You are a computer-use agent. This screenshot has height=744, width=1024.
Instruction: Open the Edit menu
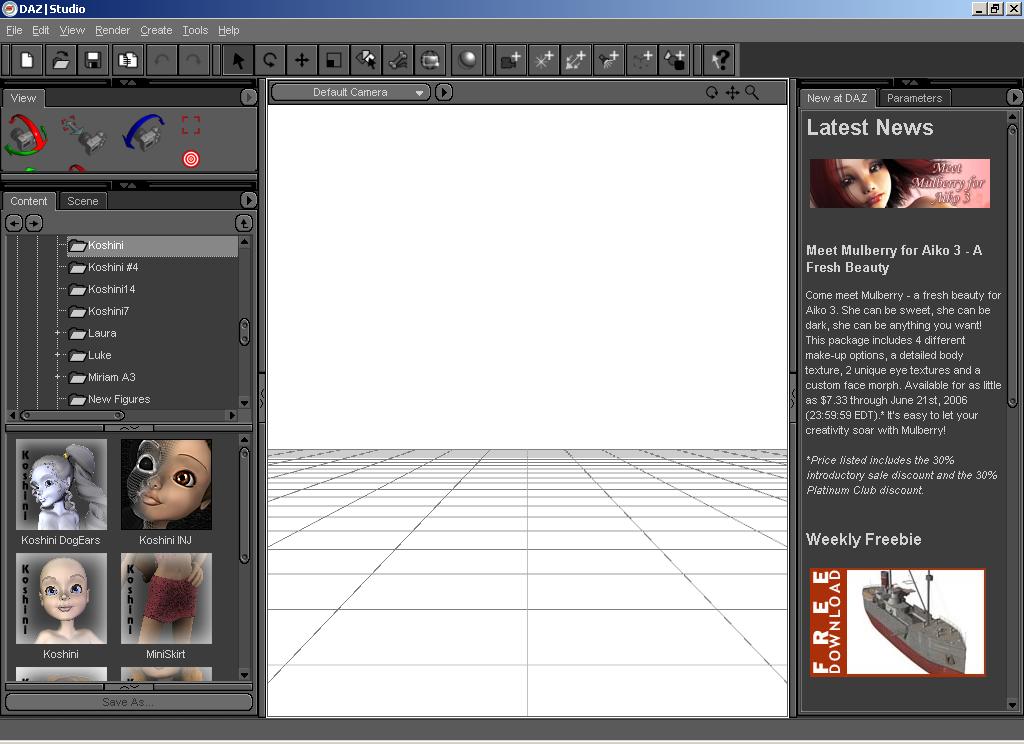point(40,30)
